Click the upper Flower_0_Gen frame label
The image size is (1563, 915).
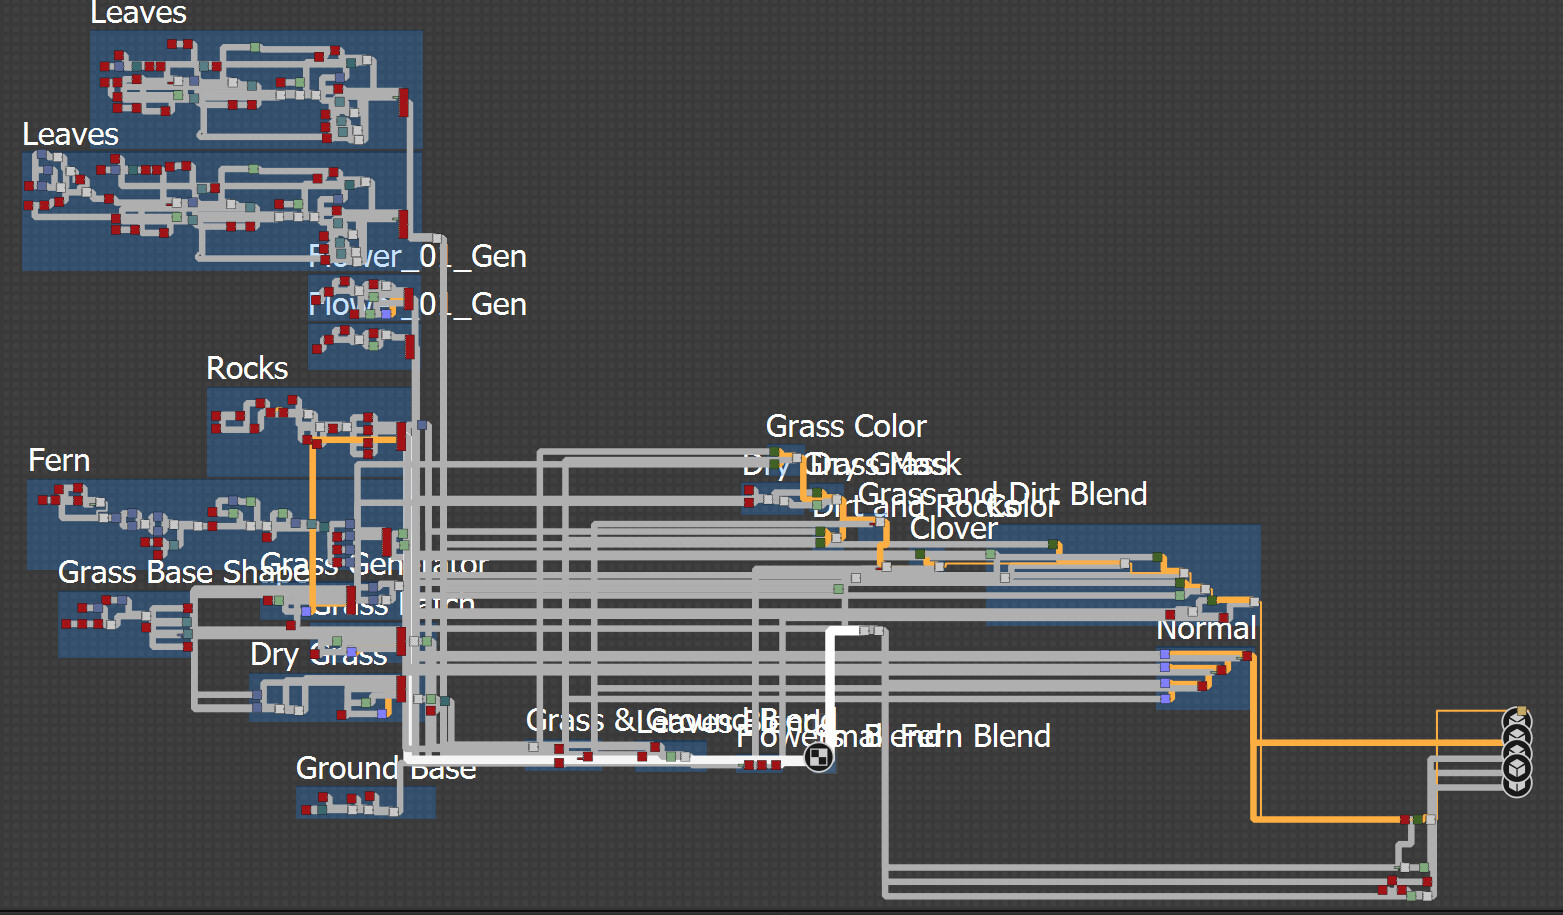(417, 257)
